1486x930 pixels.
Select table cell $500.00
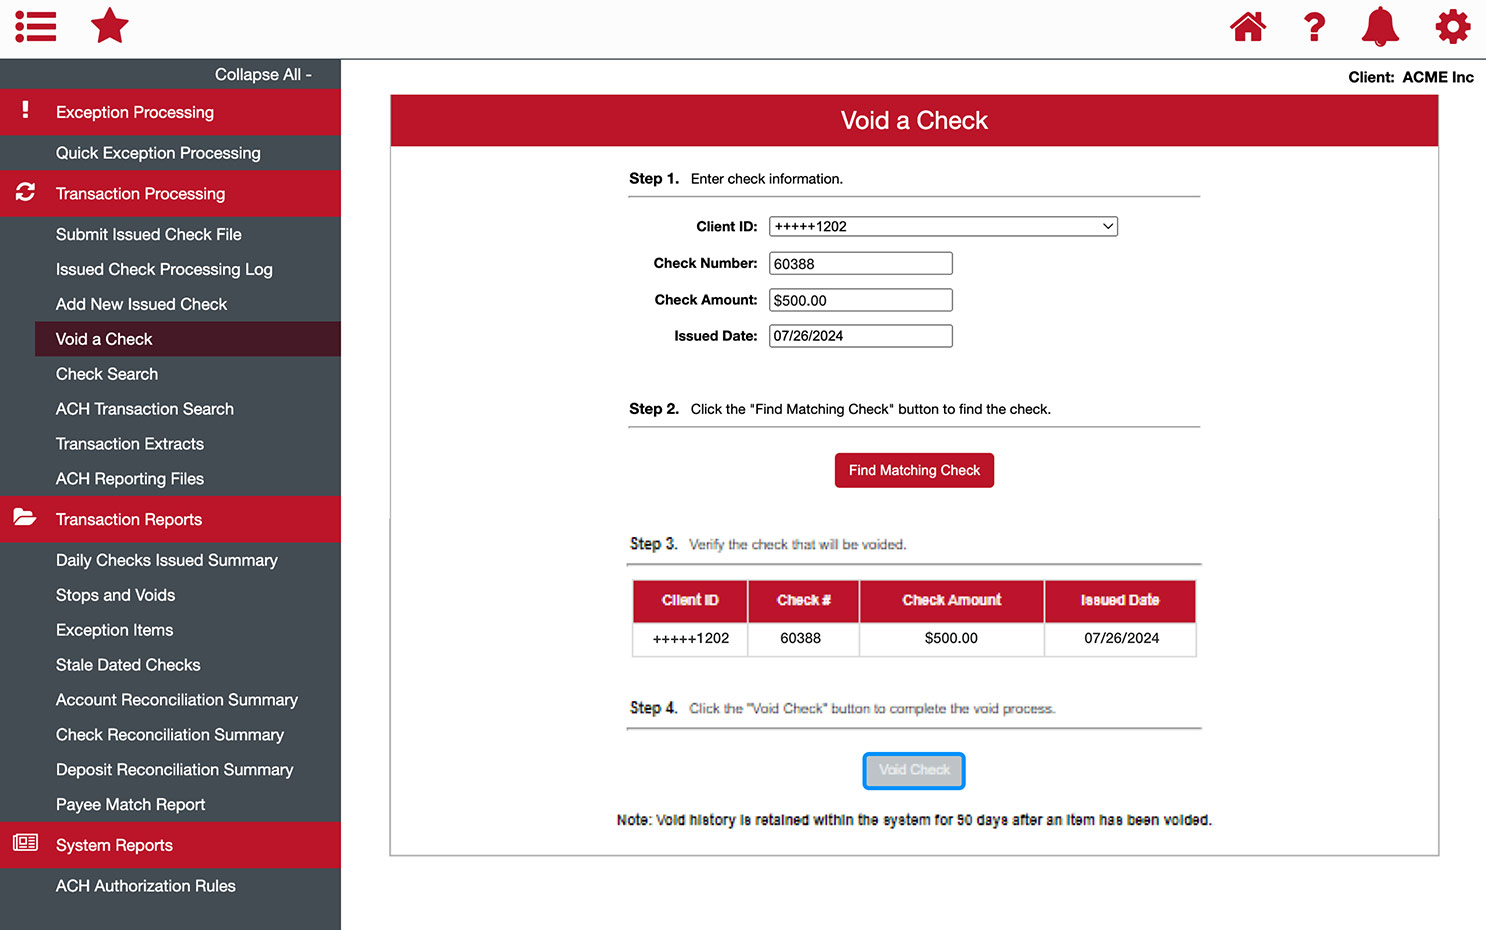952,638
